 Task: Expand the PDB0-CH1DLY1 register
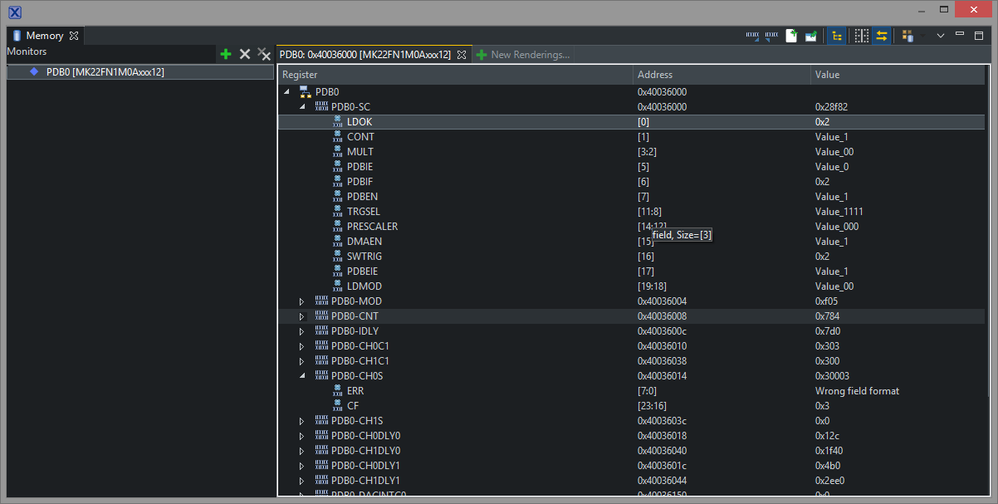(302, 481)
